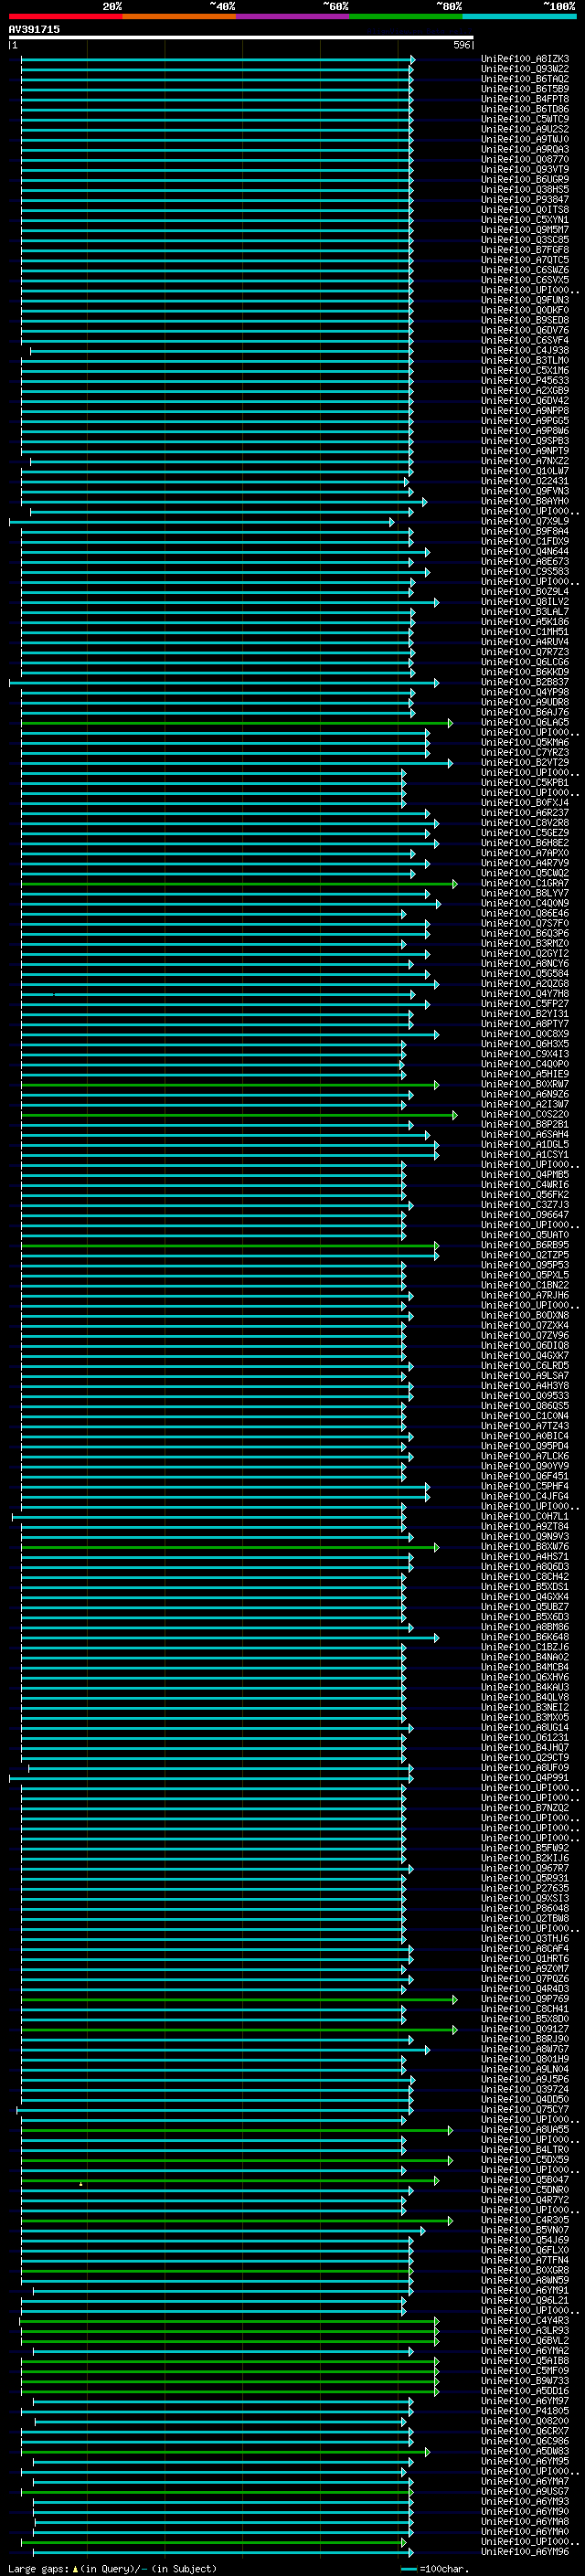This screenshot has width=585, height=2576.
Task: Open hit UniRef100_A9RQA3
Action: tap(525, 149)
